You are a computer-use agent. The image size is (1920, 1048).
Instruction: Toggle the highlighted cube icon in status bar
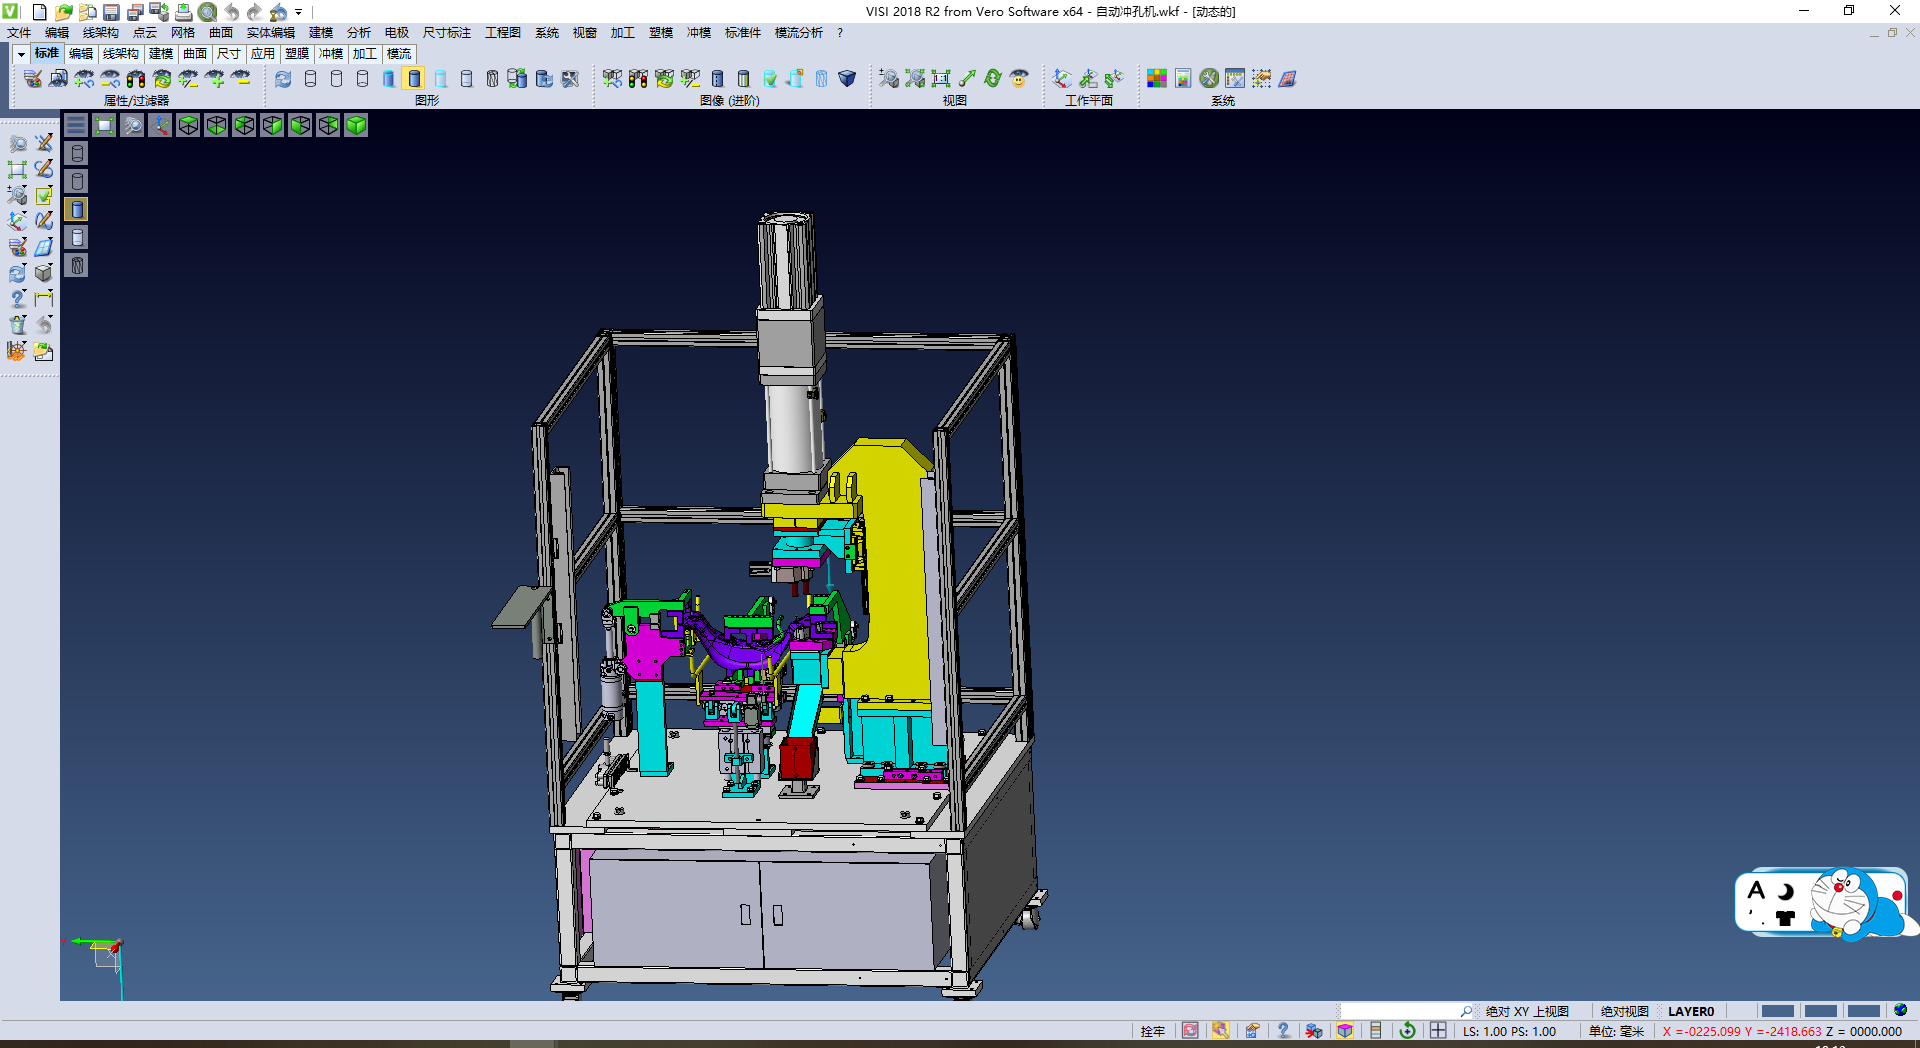point(1345,1031)
